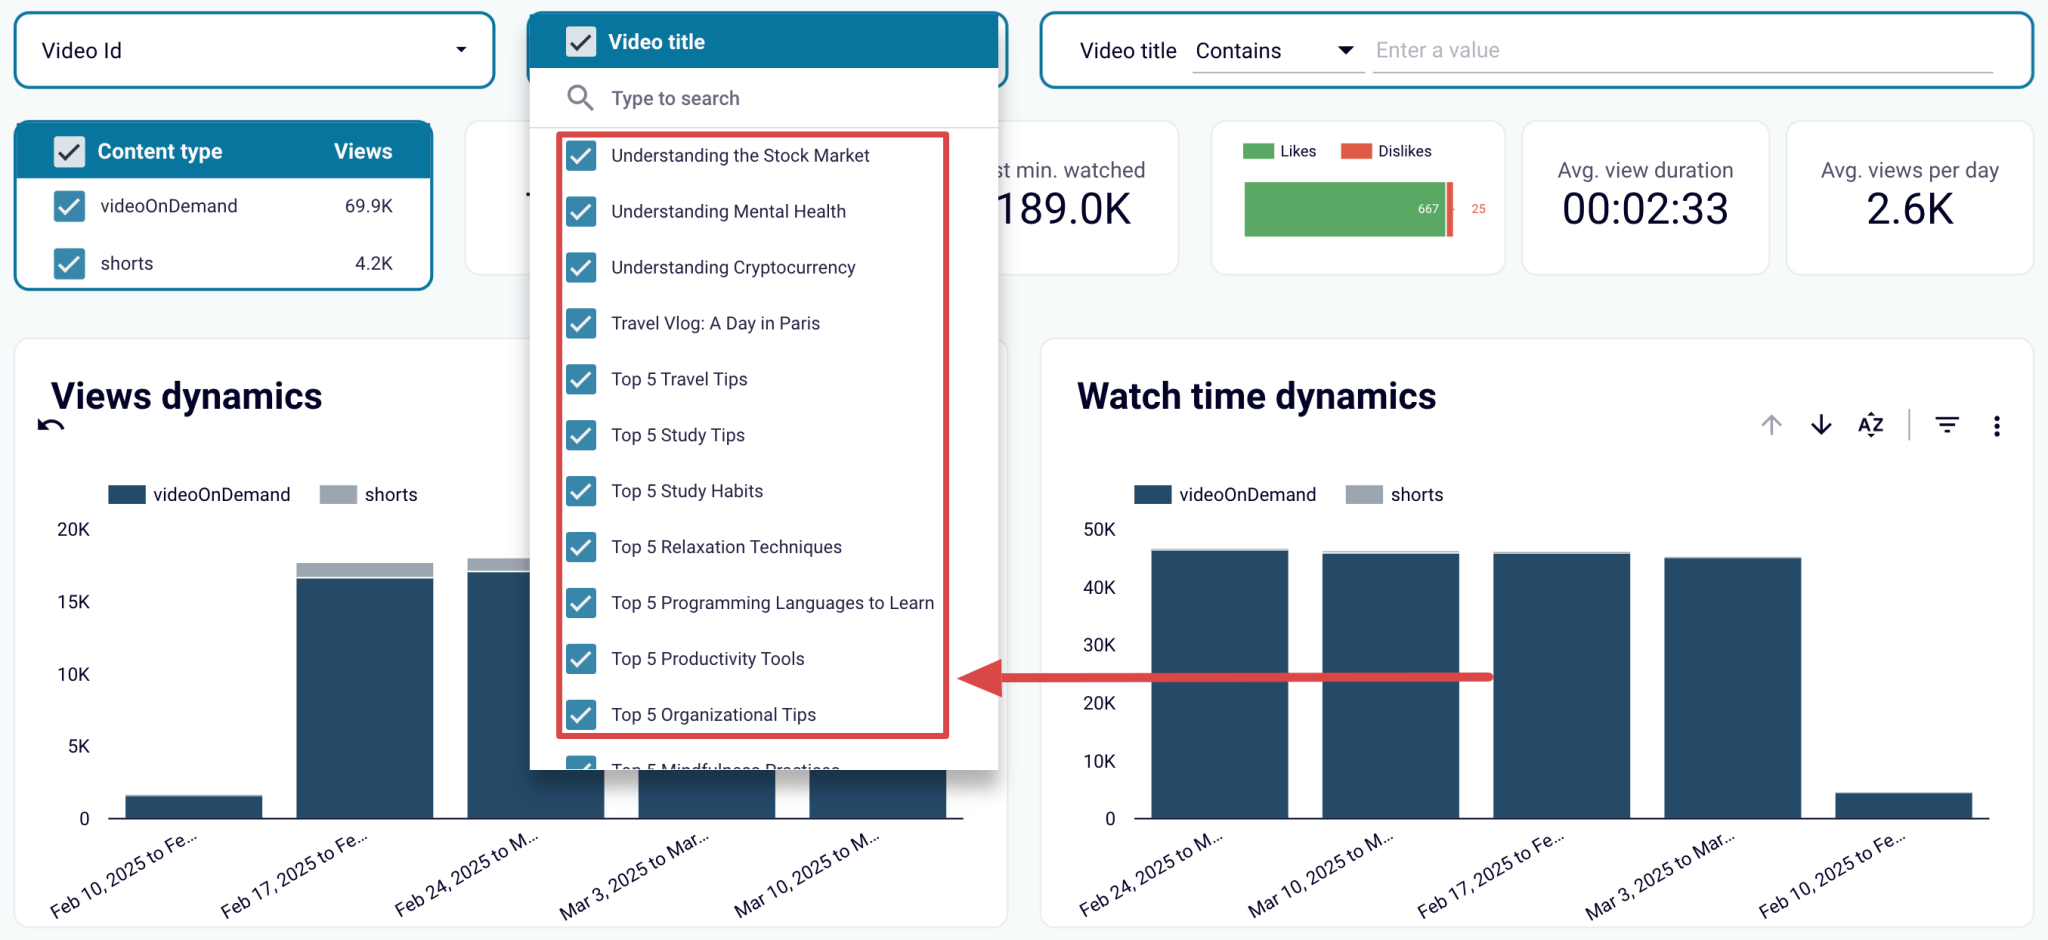Open the three-dot options menu on Watch time chart

[1996, 425]
